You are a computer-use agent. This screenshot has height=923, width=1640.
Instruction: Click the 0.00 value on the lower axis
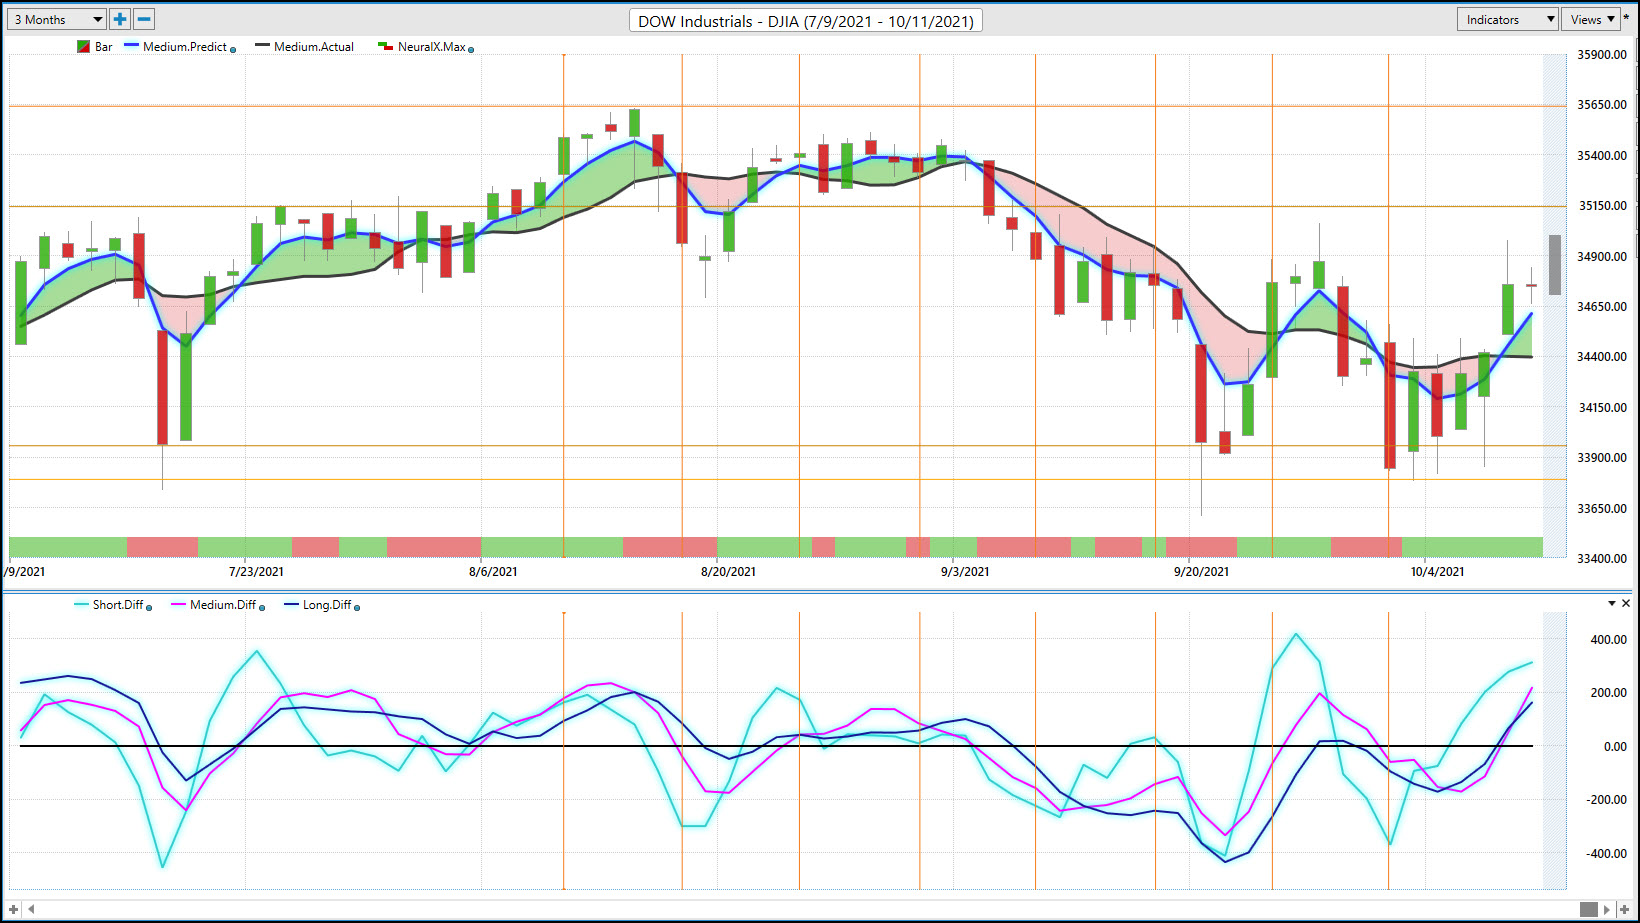(1615, 747)
